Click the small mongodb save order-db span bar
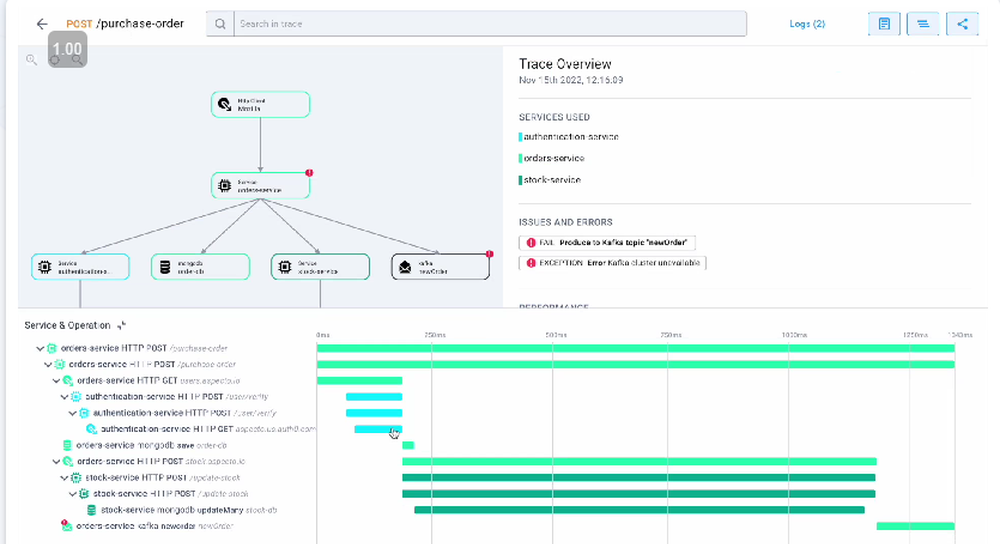This screenshot has width=1000, height=544. tap(408, 445)
